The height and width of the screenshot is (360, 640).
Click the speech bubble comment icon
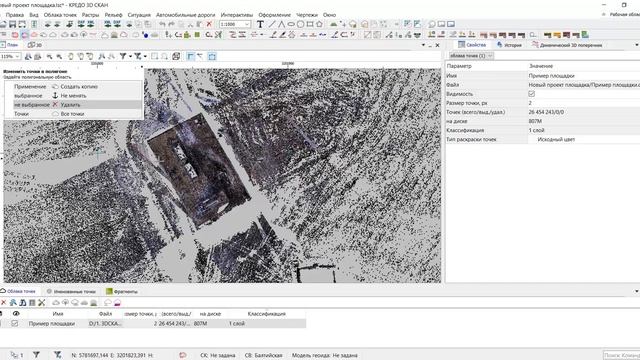click(x=432, y=24)
